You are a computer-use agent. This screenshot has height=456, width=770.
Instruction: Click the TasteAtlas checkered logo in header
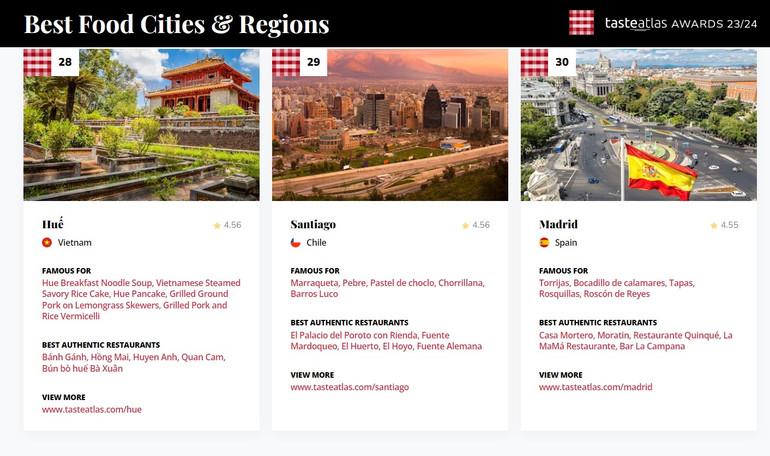pos(581,22)
